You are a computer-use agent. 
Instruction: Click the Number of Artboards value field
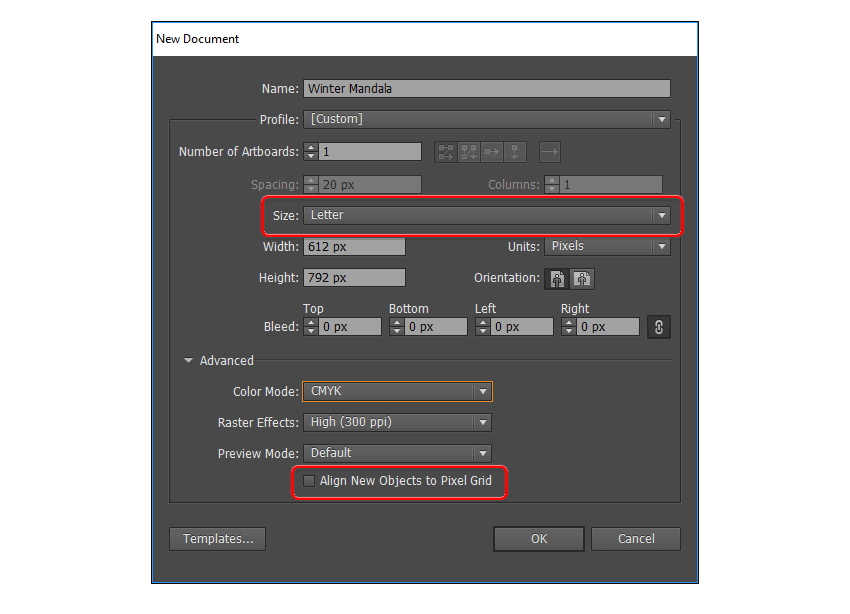click(x=370, y=152)
